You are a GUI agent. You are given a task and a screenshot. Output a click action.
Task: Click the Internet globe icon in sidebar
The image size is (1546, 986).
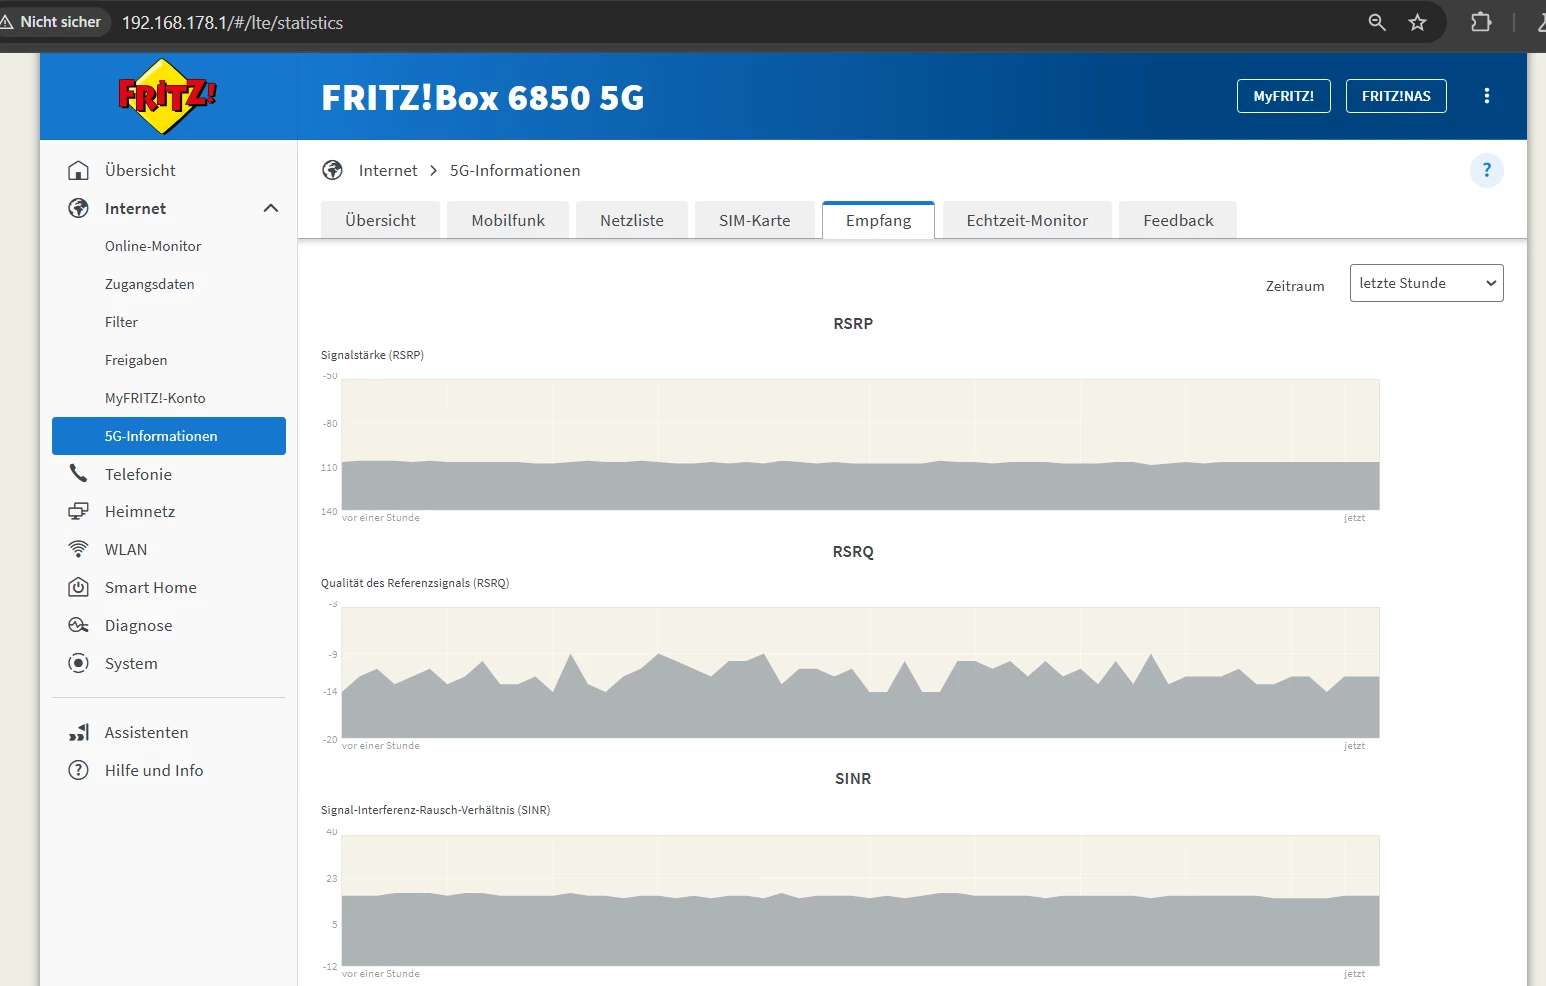78,208
